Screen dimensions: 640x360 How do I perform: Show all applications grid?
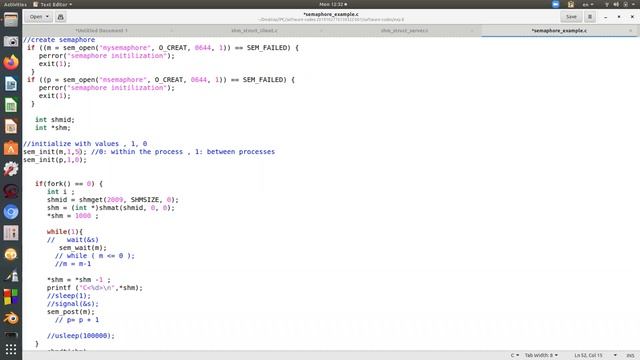tap(11, 349)
